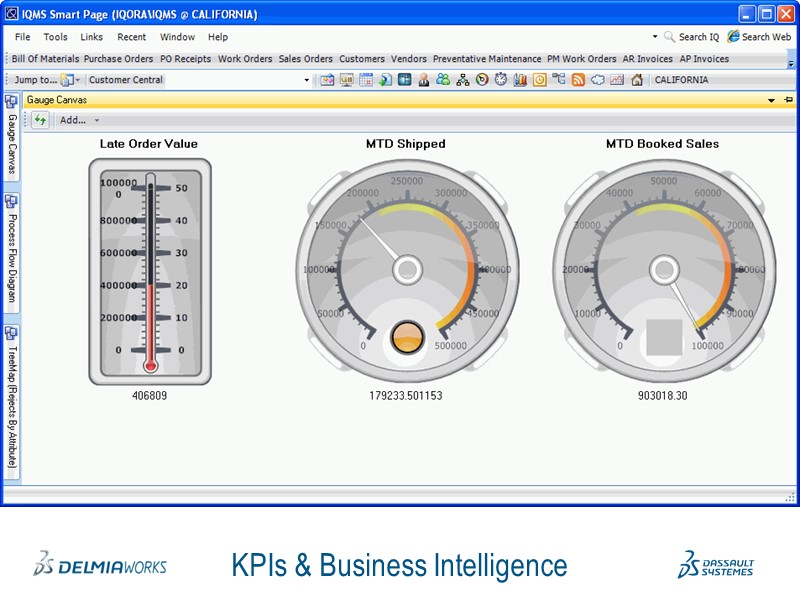Open the Gauge Canvas panel dropdown arrow
This screenshot has height=600, width=800.
pyautogui.click(x=771, y=101)
